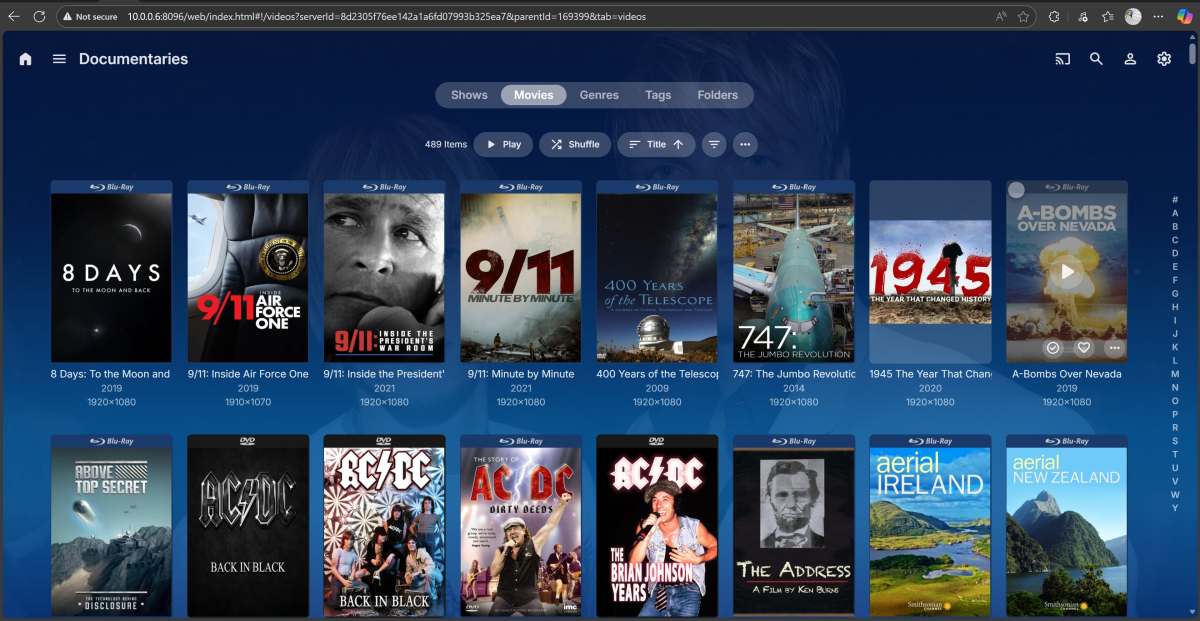1200x621 pixels.
Task: Click the address bar URL
Action: click(x=386, y=16)
